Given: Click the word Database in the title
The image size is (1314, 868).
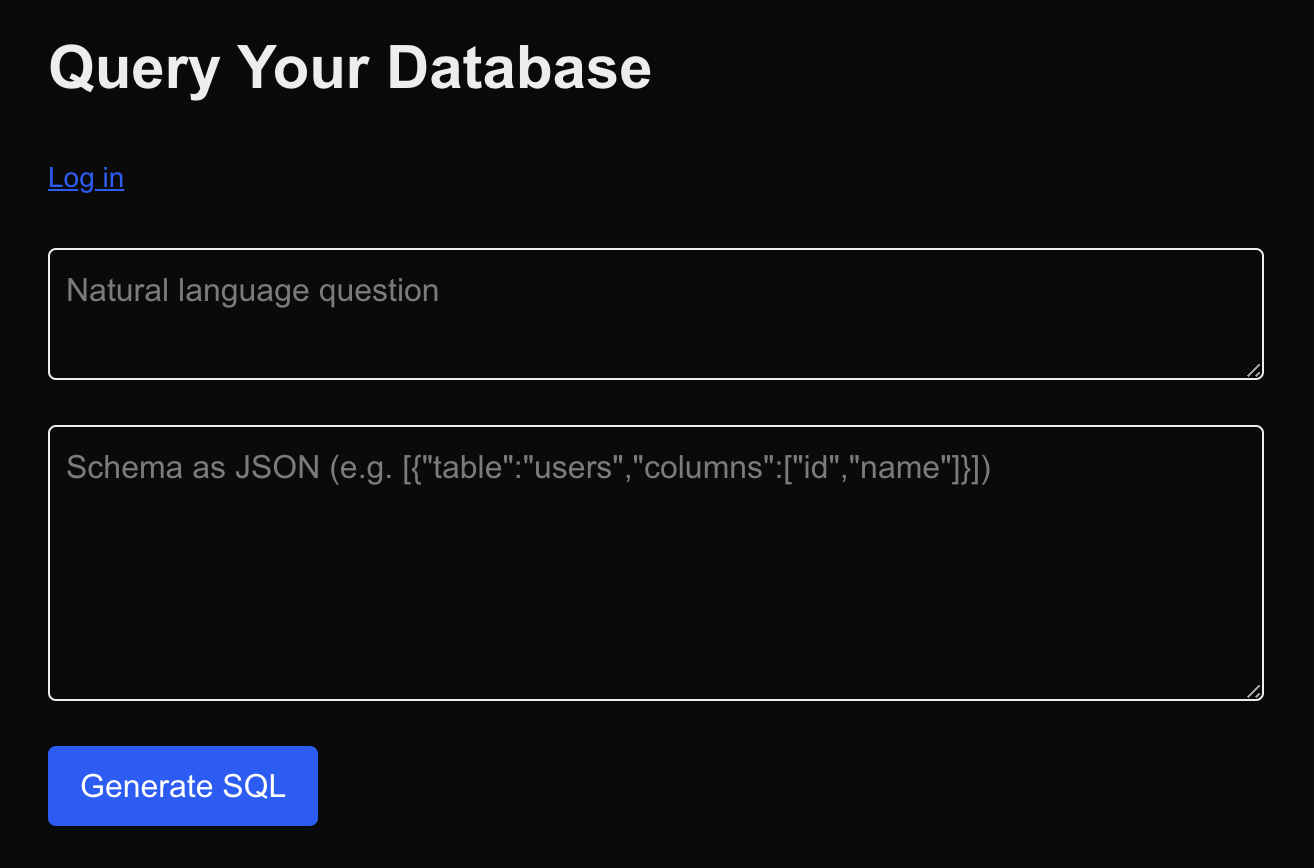Looking at the screenshot, I should point(519,68).
